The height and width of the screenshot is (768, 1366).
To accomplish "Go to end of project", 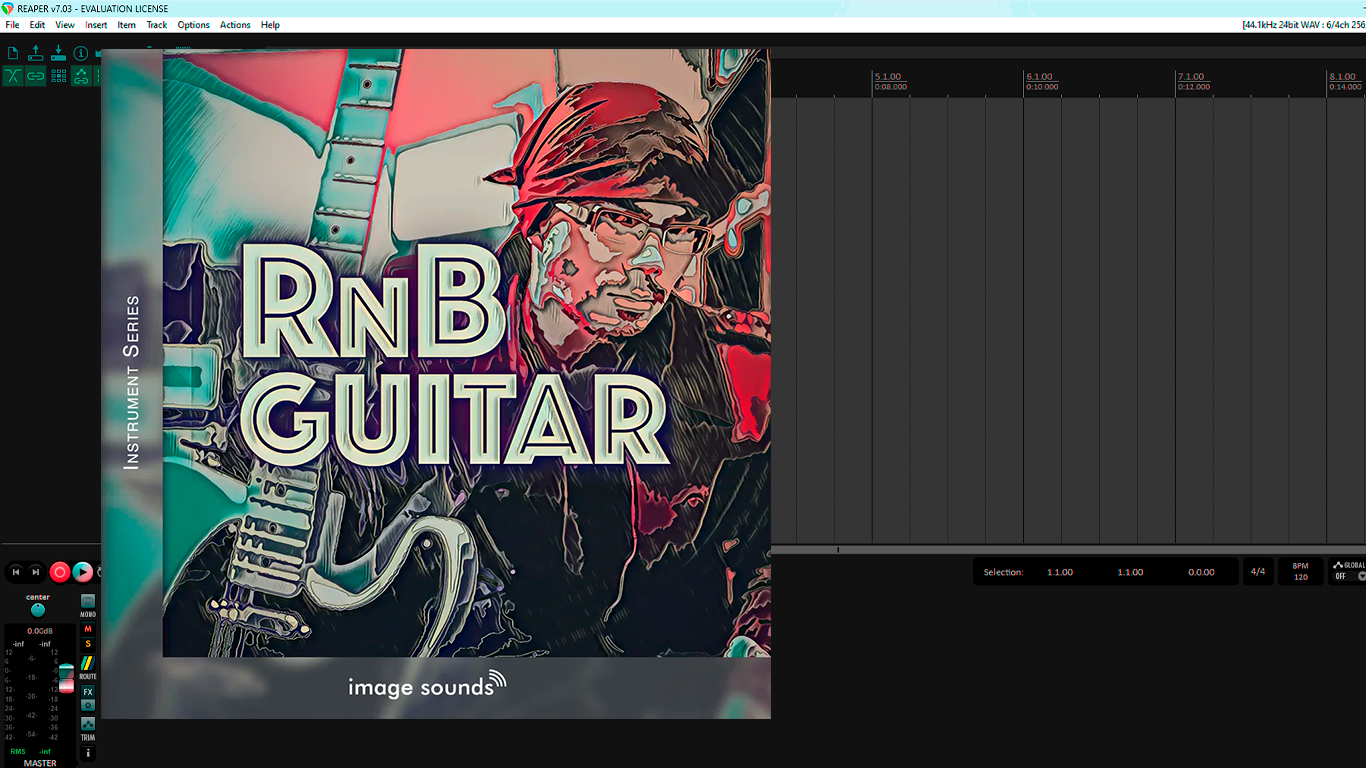I will point(36,572).
